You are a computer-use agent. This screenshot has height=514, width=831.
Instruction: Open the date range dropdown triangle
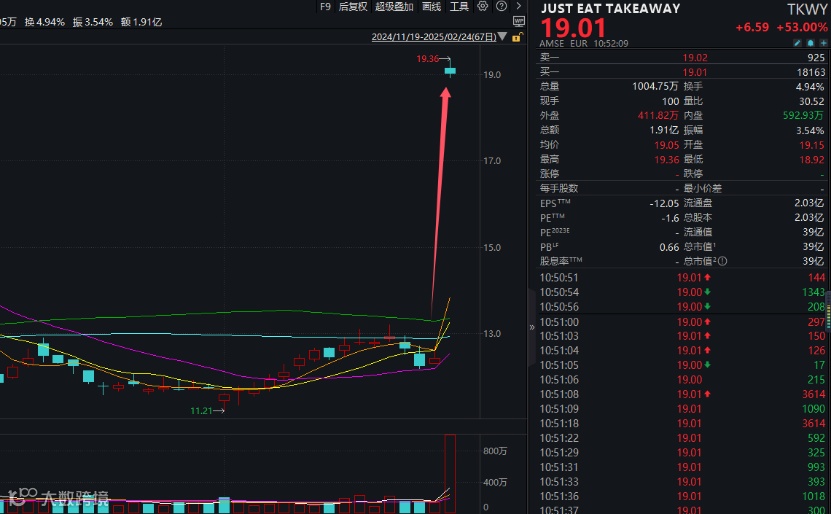[x=502, y=37]
